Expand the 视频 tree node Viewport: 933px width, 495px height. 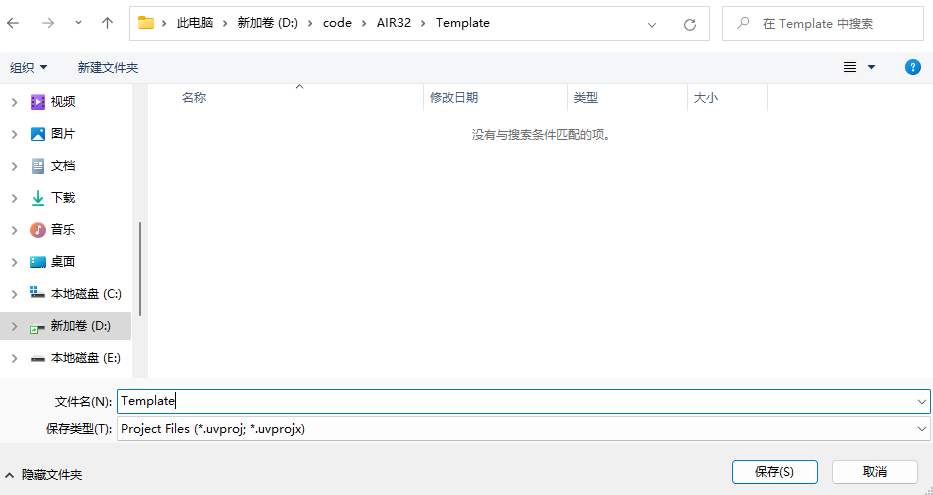point(14,102)
